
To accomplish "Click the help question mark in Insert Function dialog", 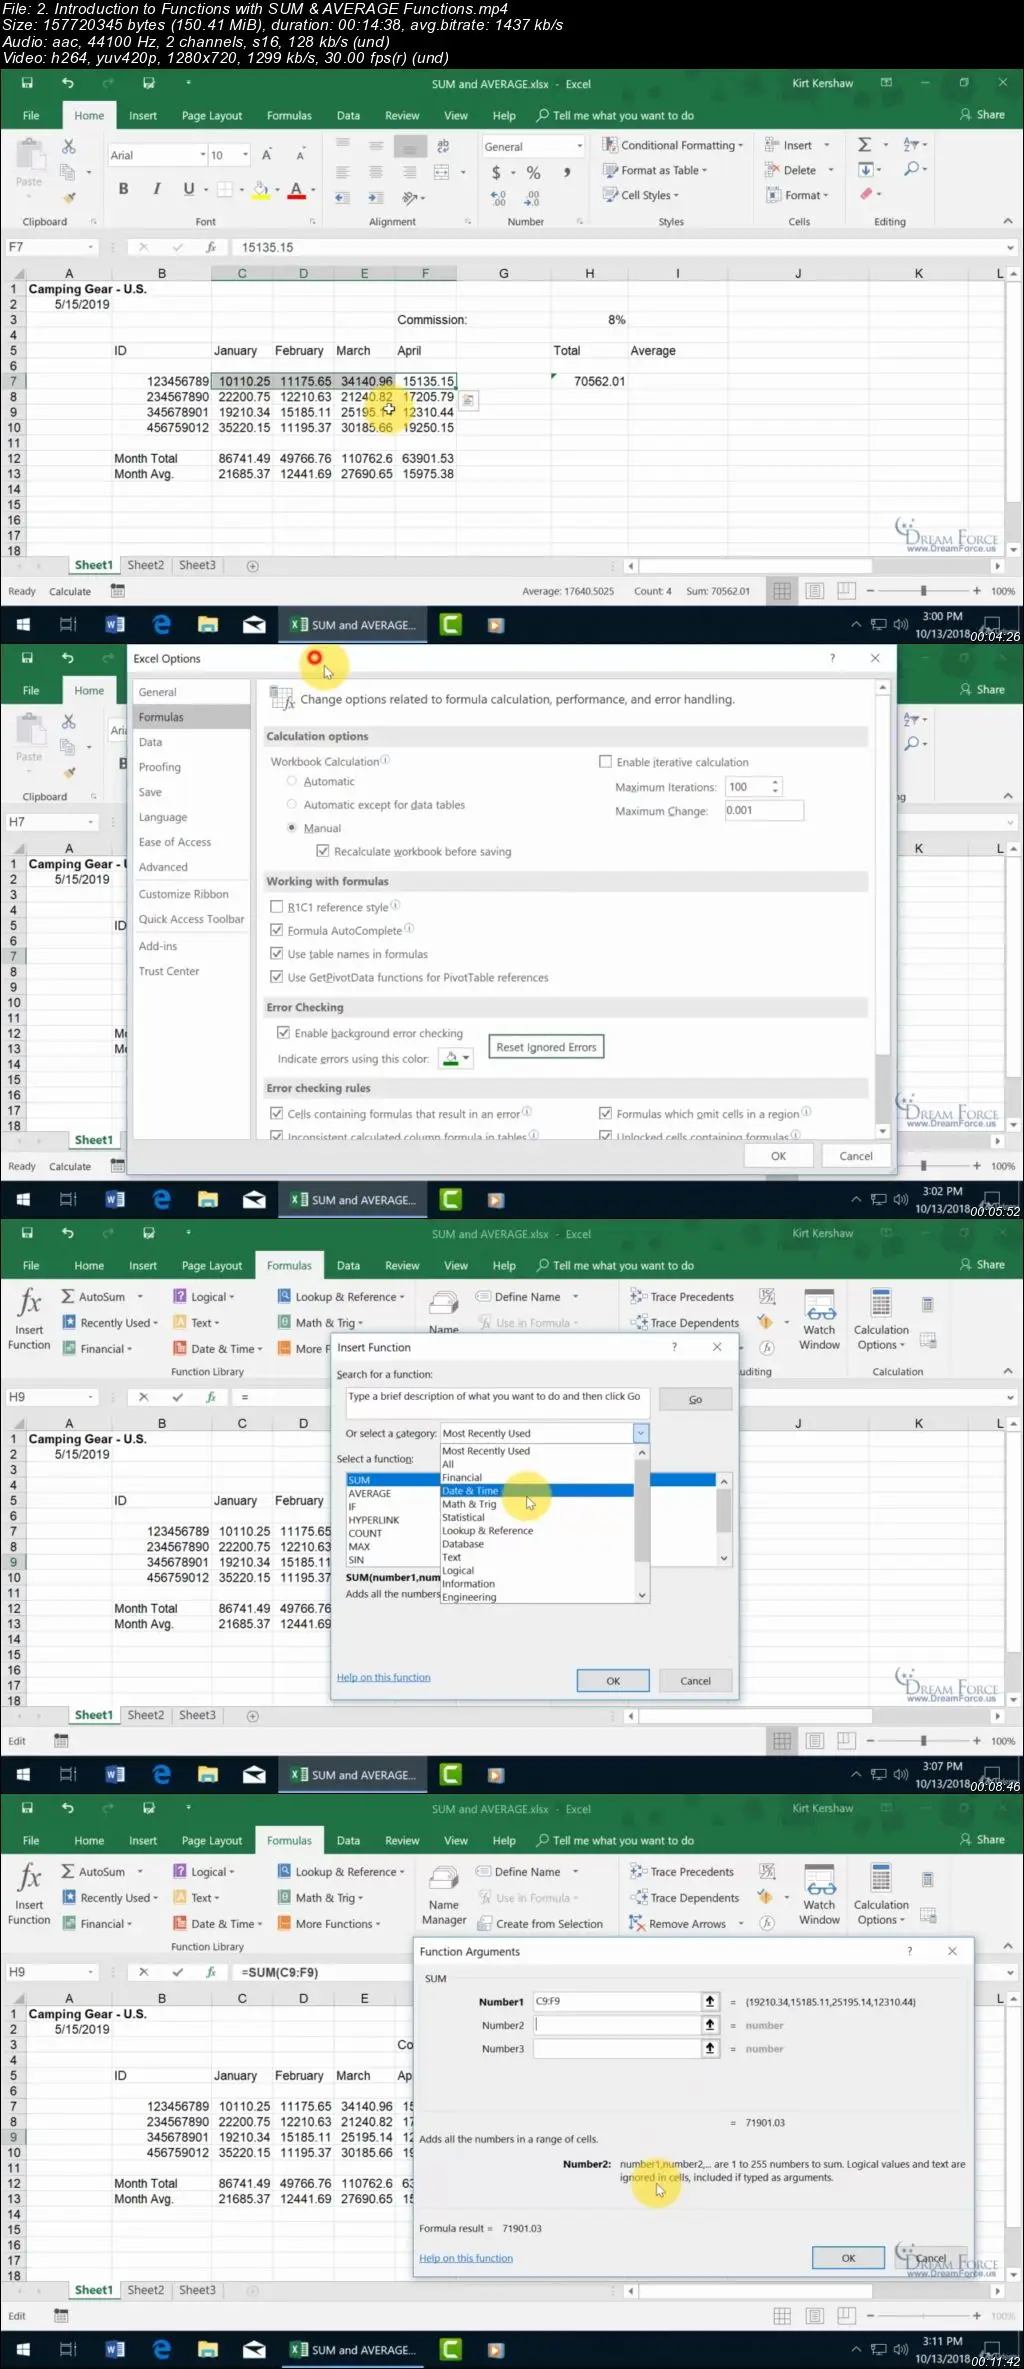I will [x=674, y=1347].
